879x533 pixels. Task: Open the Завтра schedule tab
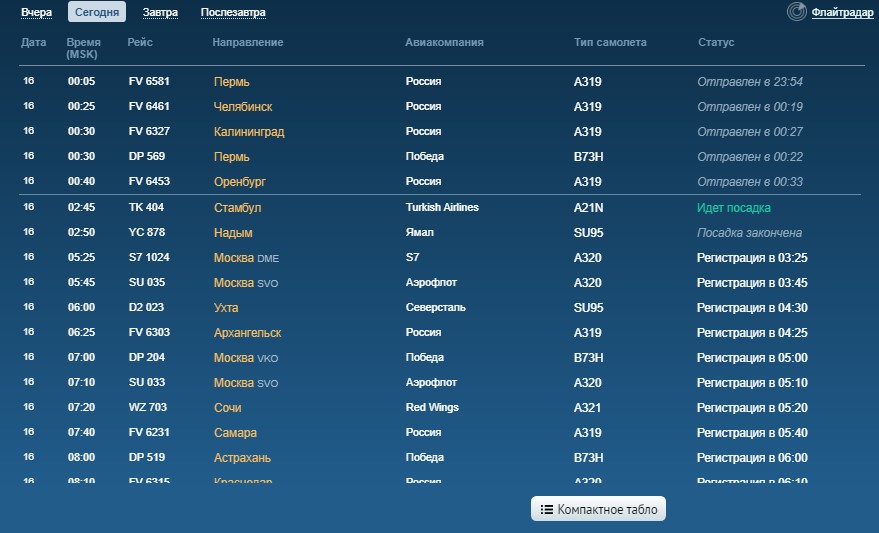tap(160, 12)
